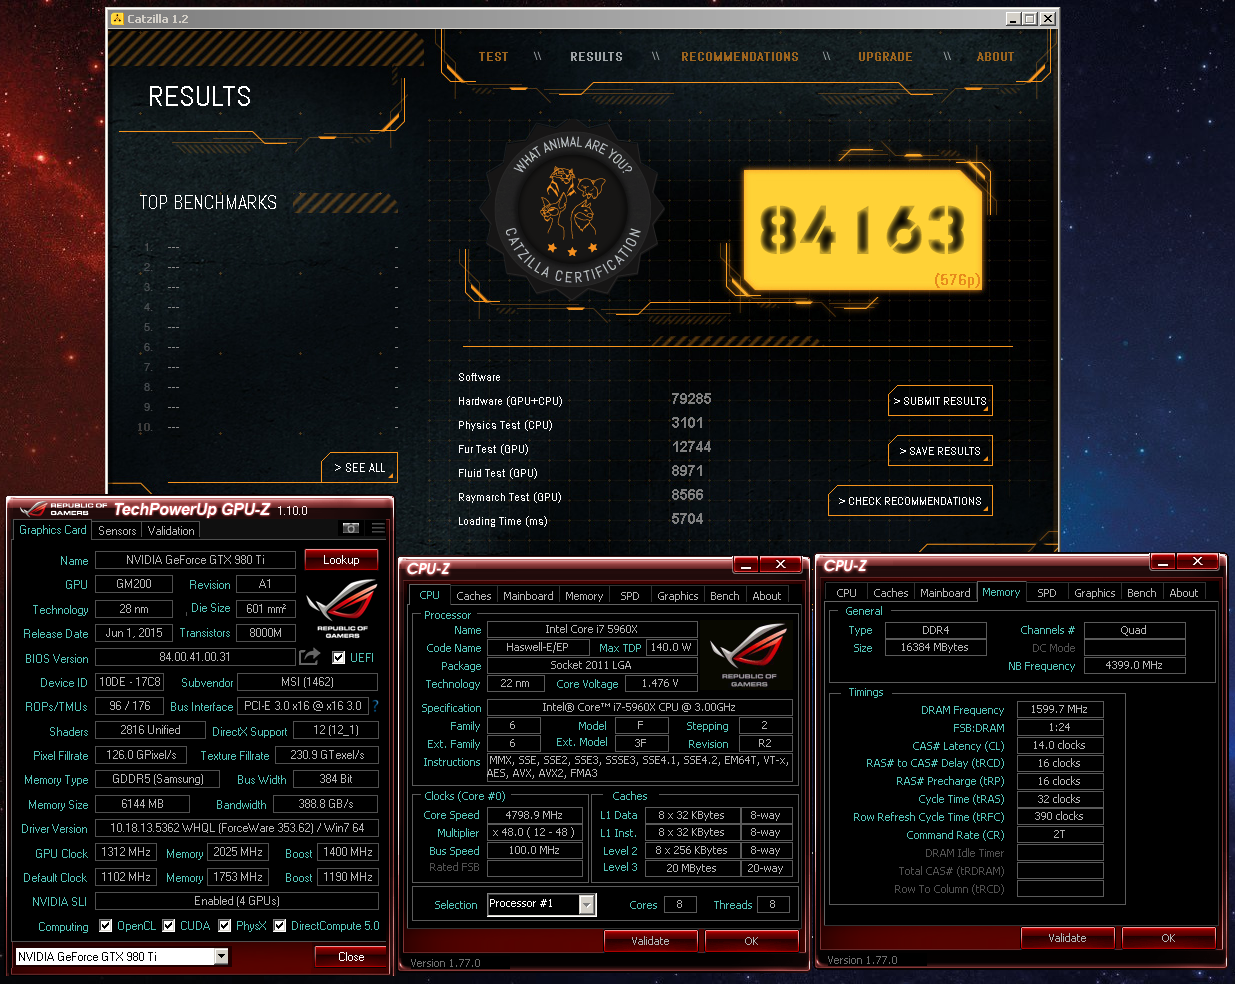Click the Lookup button in GPU-Z
Image resolution: width=1235 pixels, height=984 pixels.
click(341, 560)
